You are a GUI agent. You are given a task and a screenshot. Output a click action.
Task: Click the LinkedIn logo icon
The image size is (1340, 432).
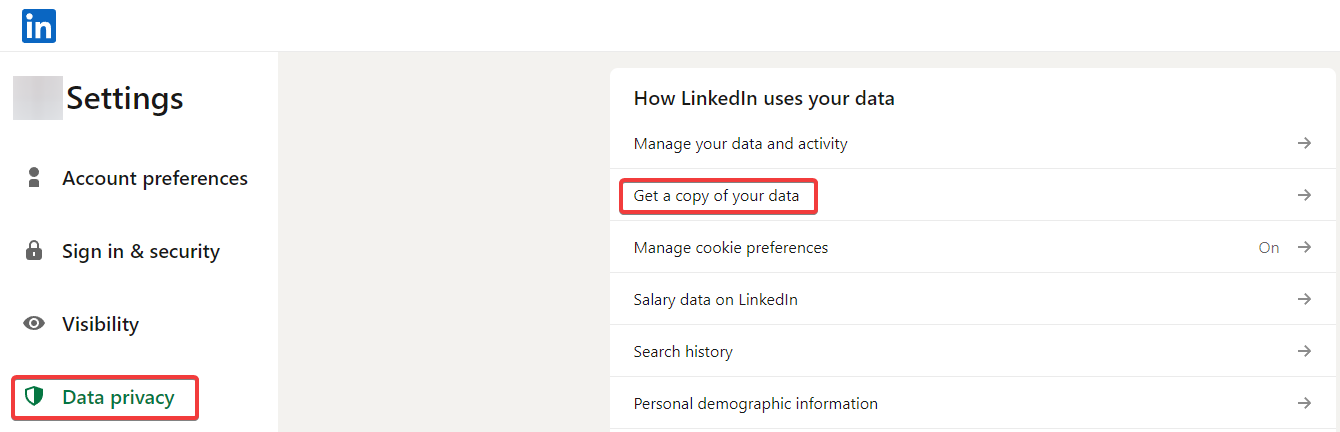pyautogui.click(x=39, y=26)
